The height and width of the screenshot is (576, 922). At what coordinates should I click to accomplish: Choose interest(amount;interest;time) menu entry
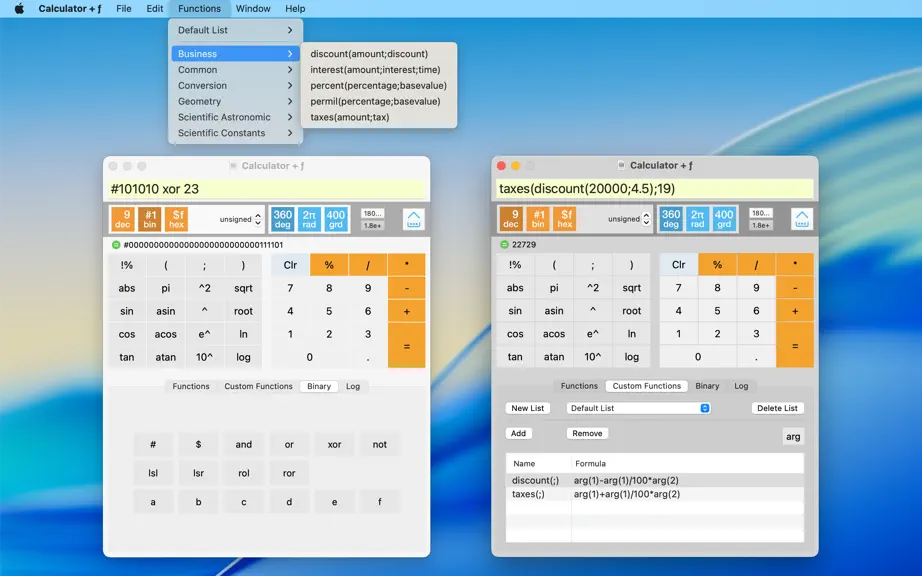click(379, 69)
